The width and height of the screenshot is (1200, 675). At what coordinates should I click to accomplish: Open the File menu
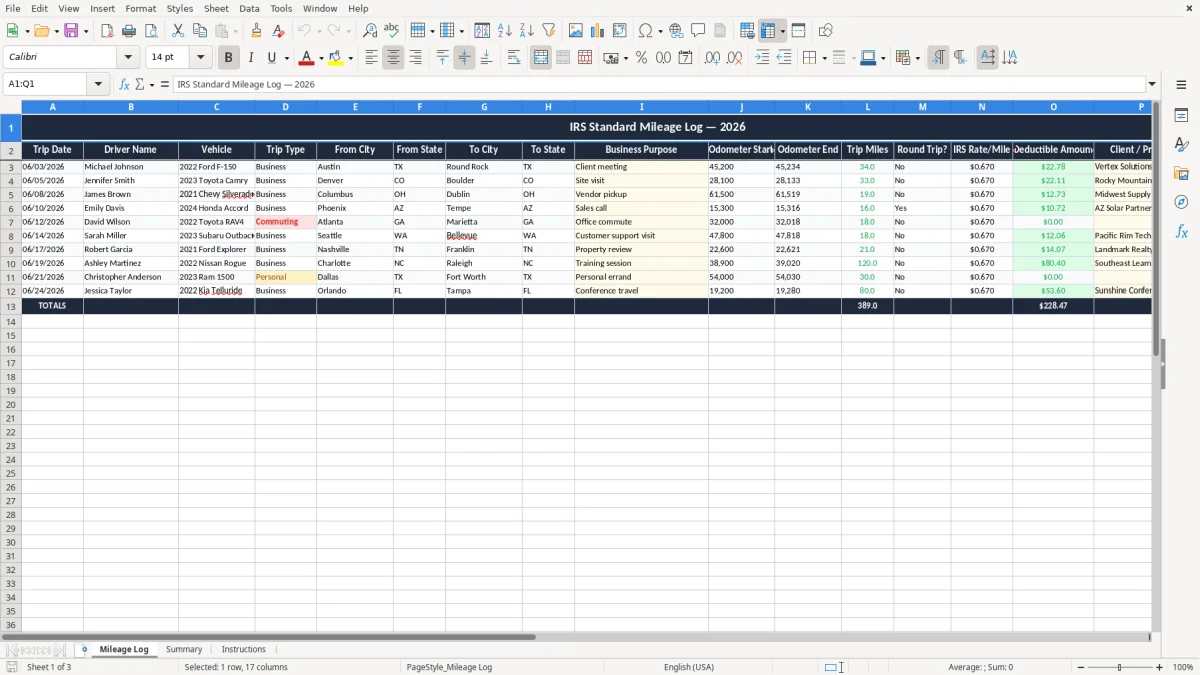click(12, 8)
